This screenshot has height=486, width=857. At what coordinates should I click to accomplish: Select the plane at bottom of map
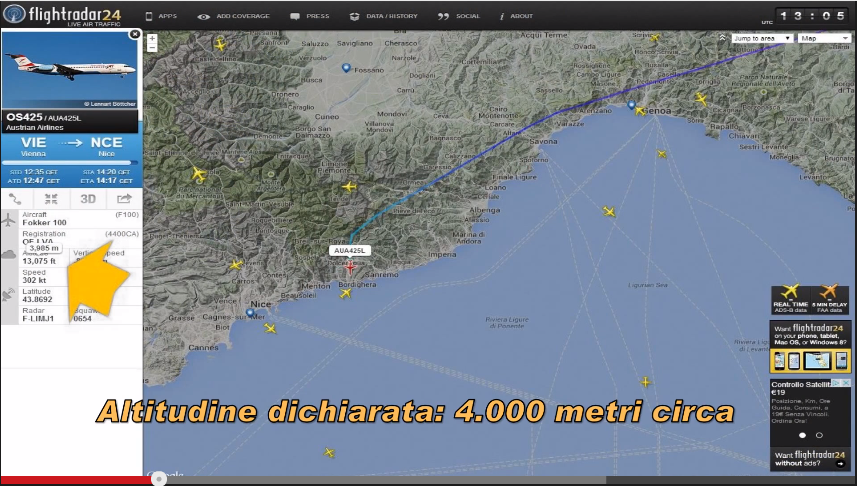328,453
